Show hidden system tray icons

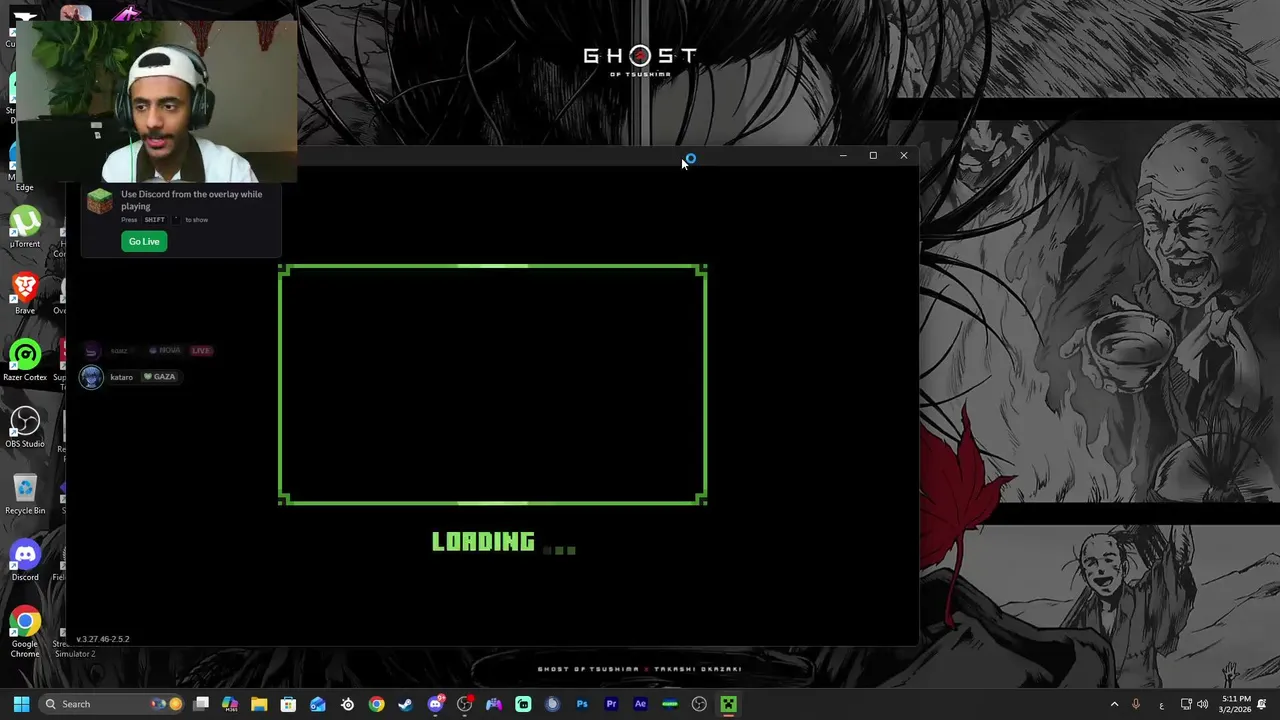point(1114,704)
